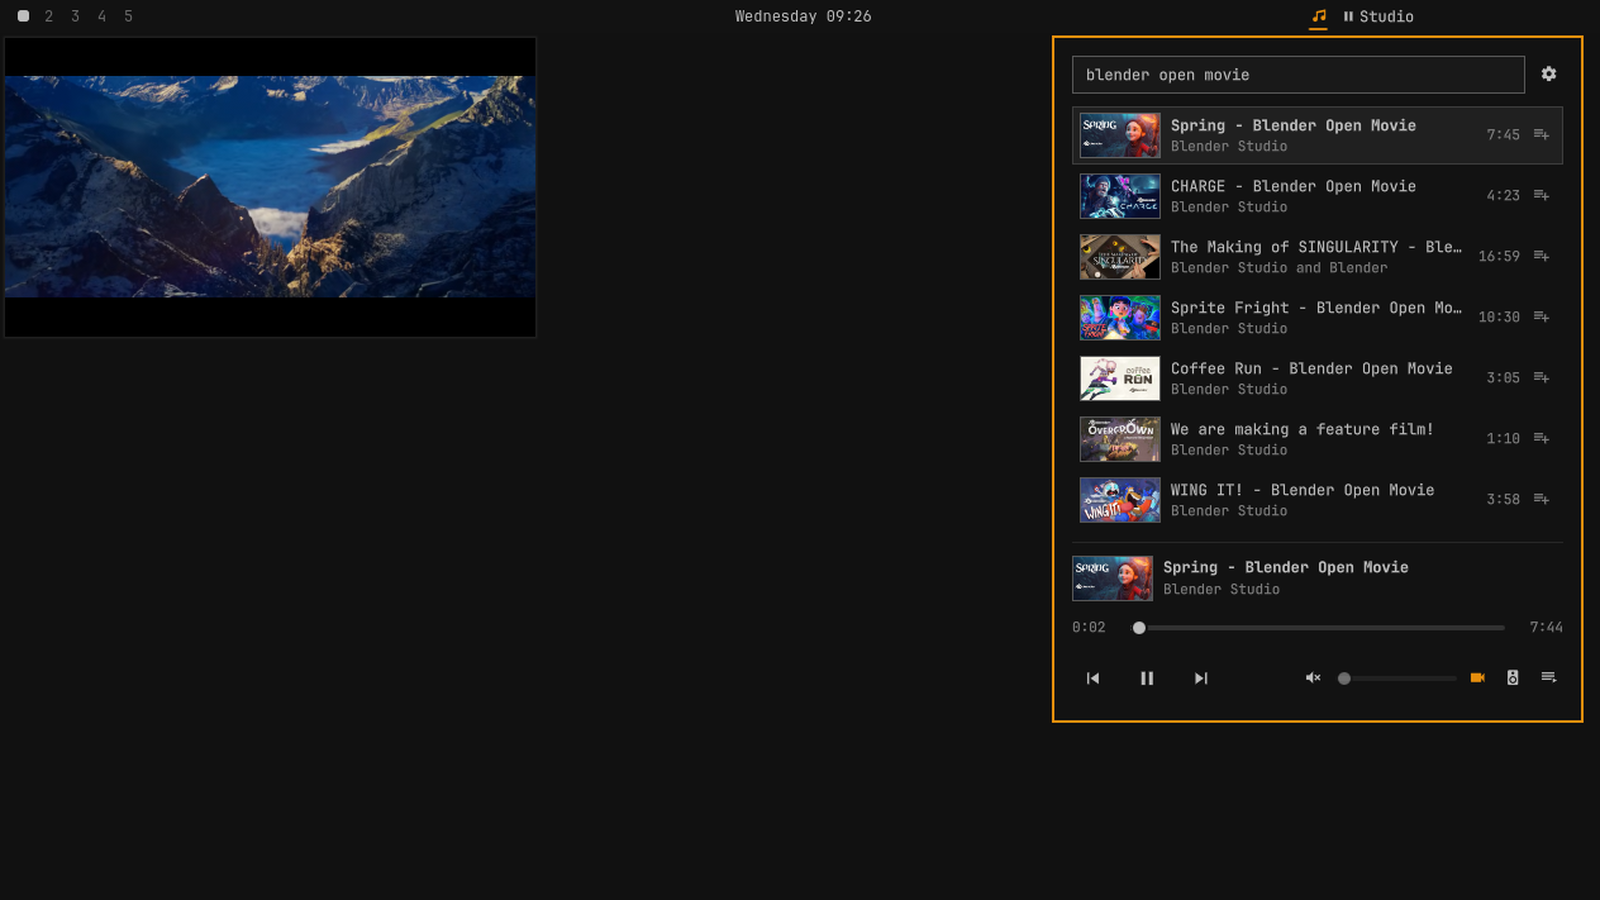Add The Making of SINGULARITY to queue
The image size is (1600, 900).
click(1541, 257)
